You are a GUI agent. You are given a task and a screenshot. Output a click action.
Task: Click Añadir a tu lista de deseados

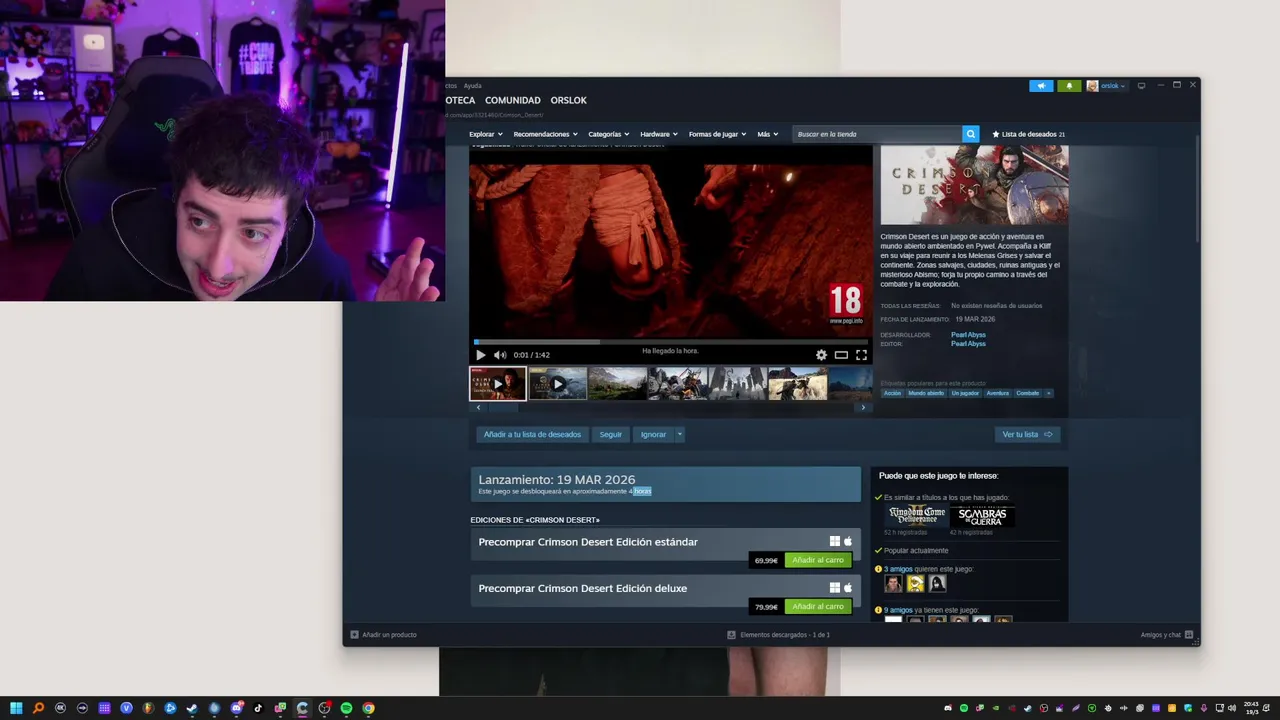532,435
